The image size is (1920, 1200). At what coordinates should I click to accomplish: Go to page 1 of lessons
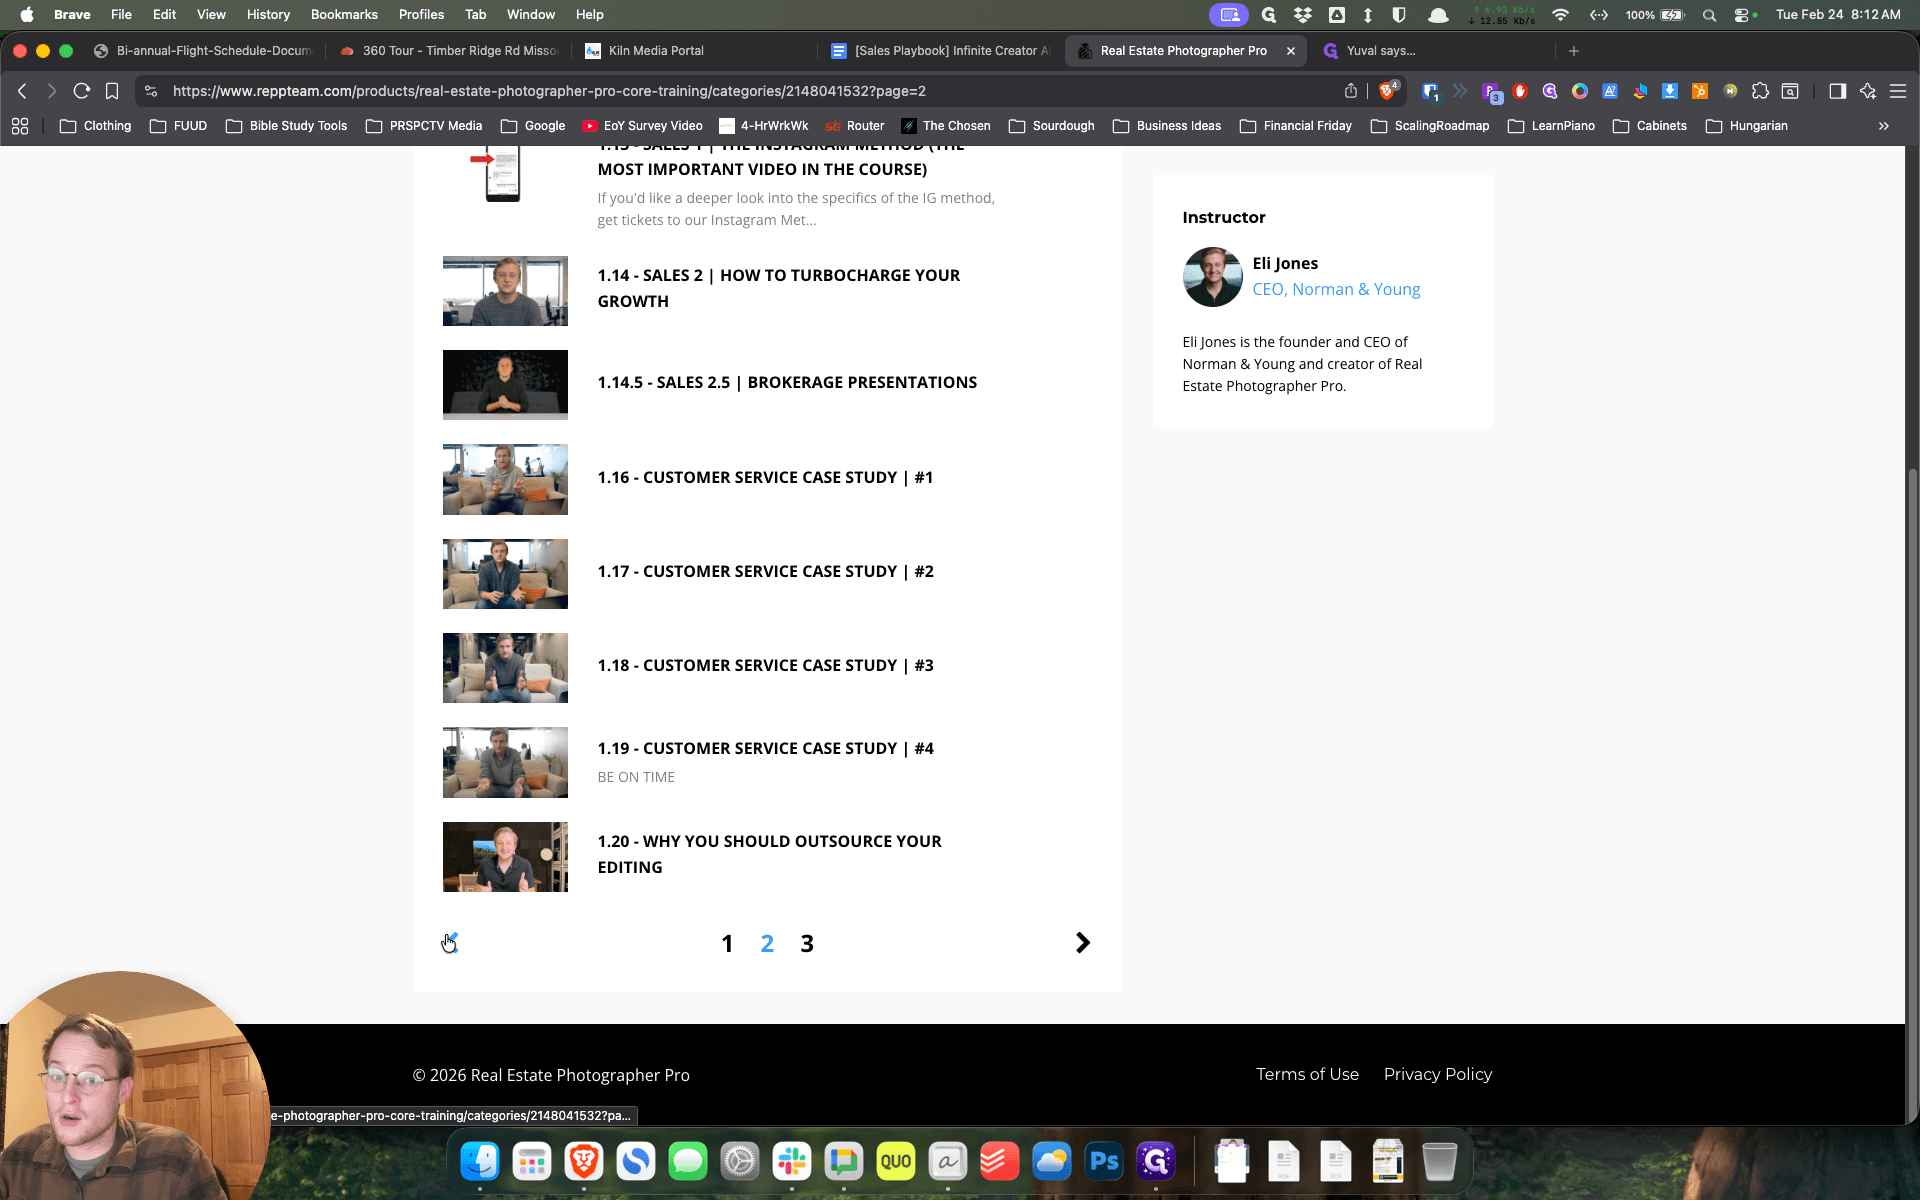727,943
